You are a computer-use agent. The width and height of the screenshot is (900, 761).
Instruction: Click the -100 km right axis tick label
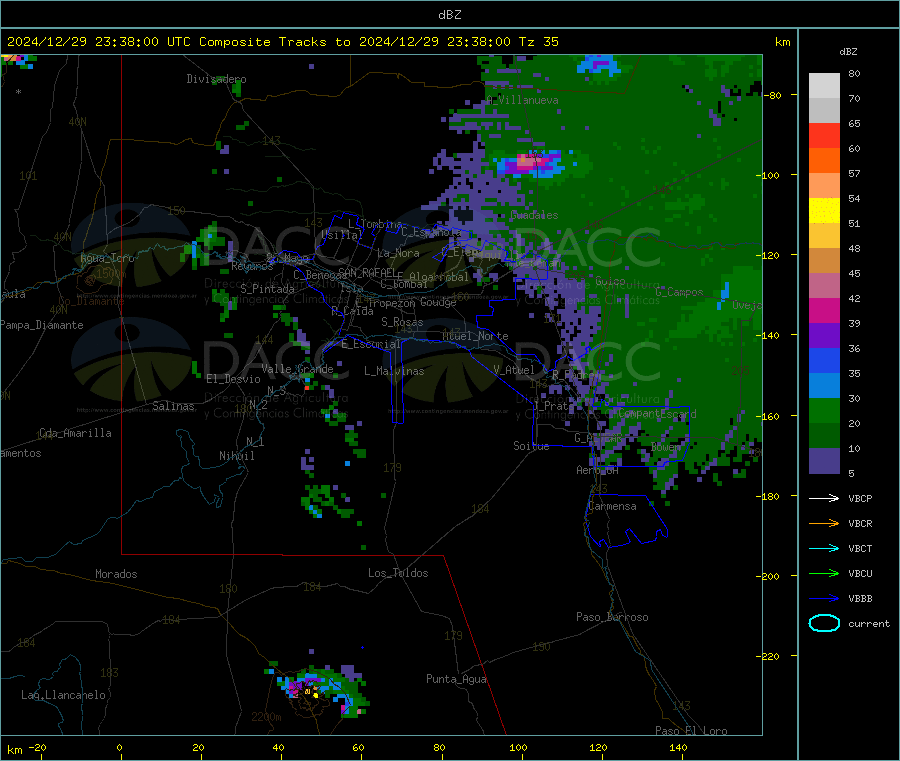tap(767, 175)
